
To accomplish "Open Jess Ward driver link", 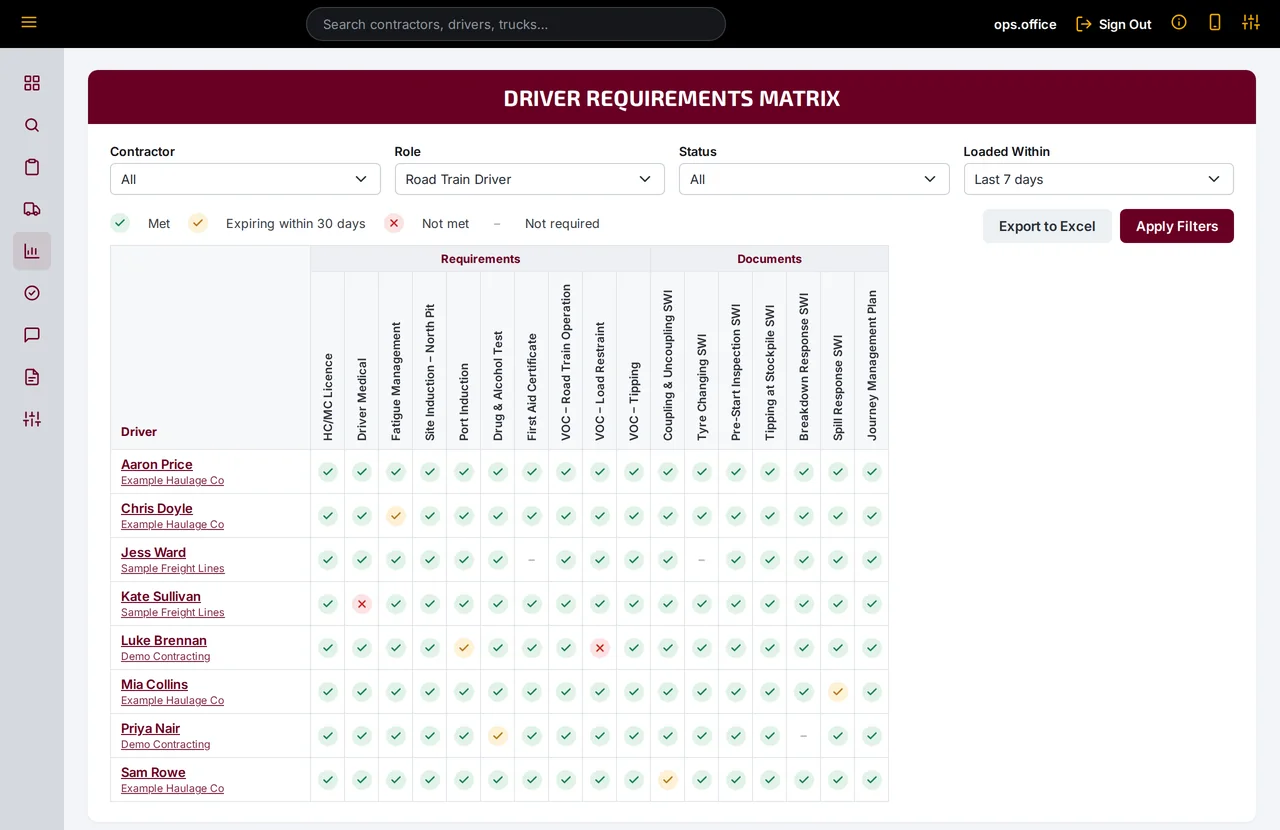I will [153, 552].
